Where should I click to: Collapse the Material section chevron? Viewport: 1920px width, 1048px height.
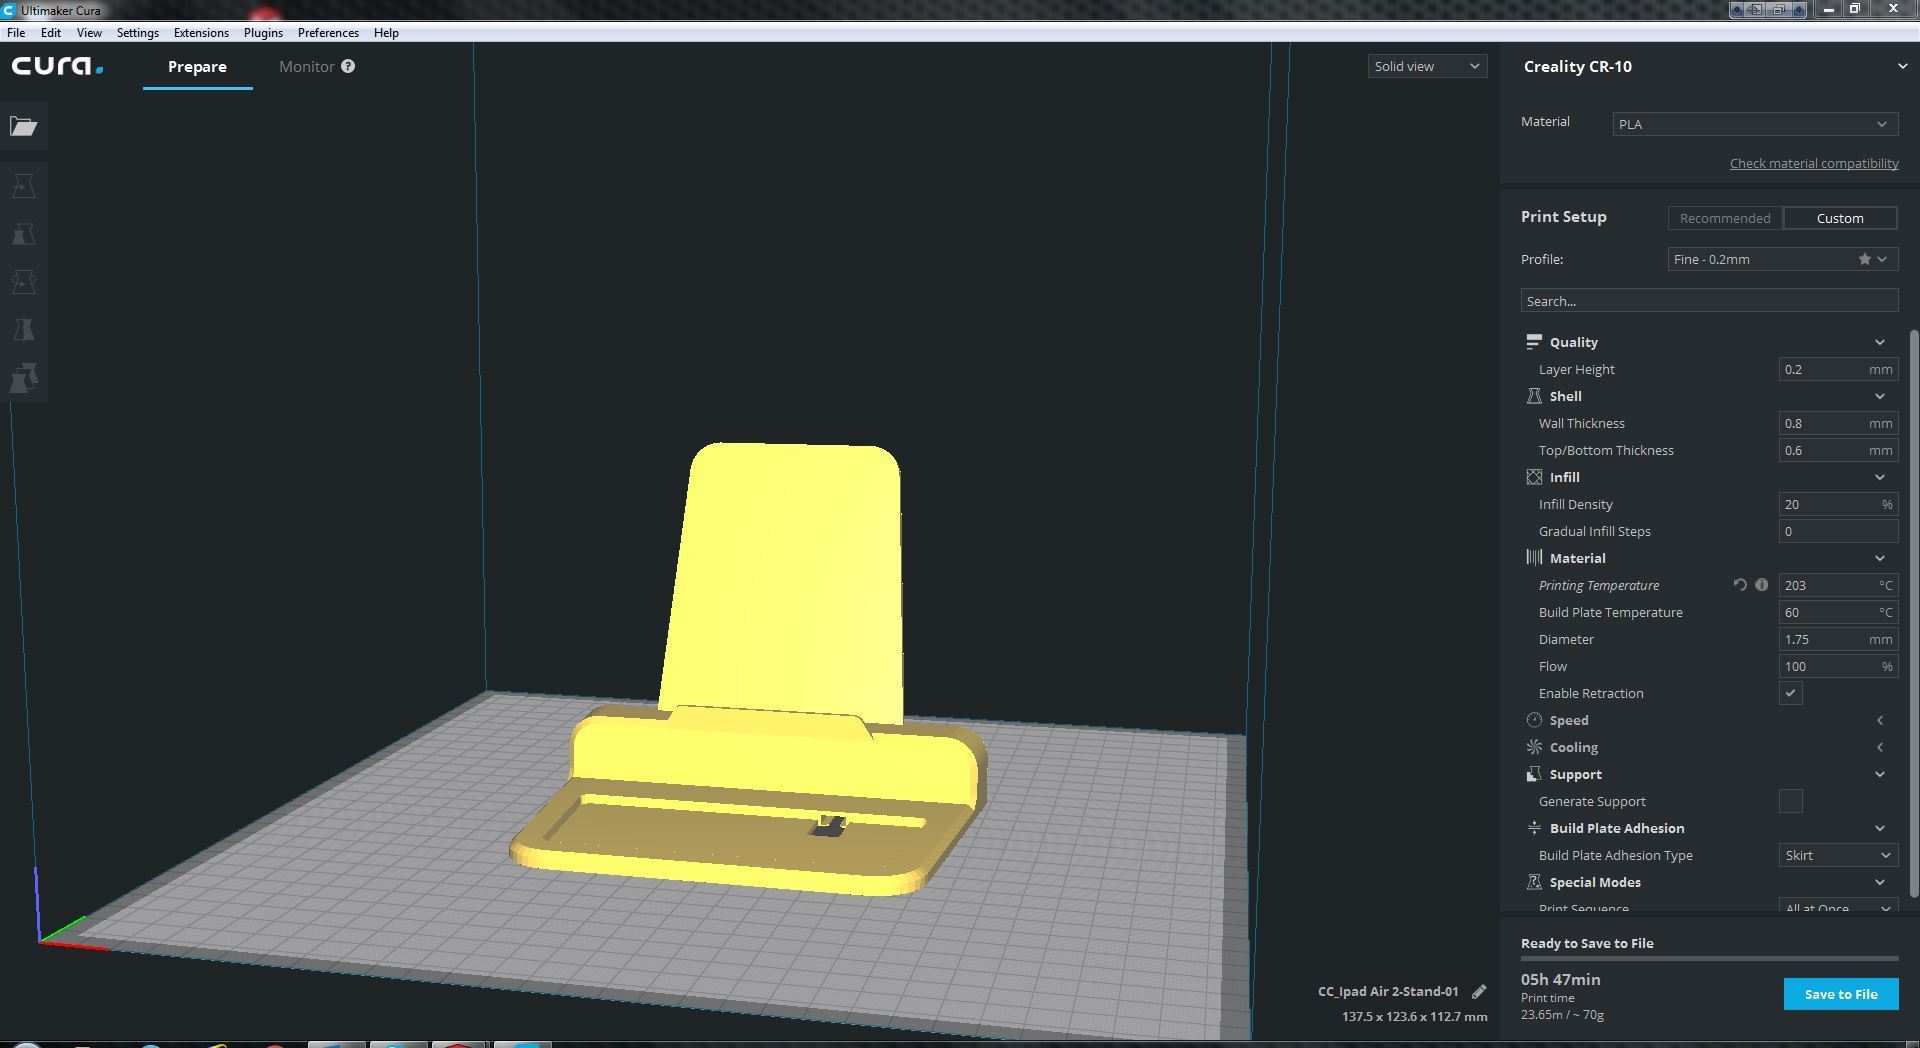pos(1880,558)
